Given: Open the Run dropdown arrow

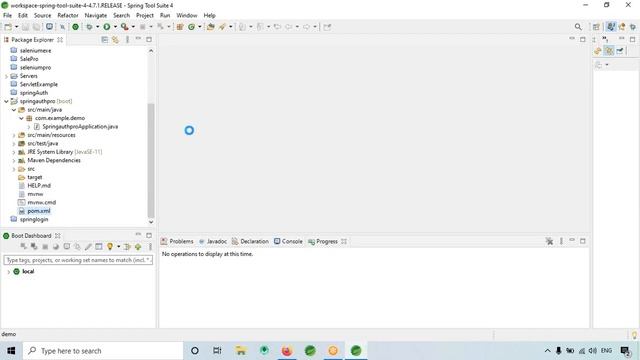Looking at the screenshot, I should (x=115, y=27).
